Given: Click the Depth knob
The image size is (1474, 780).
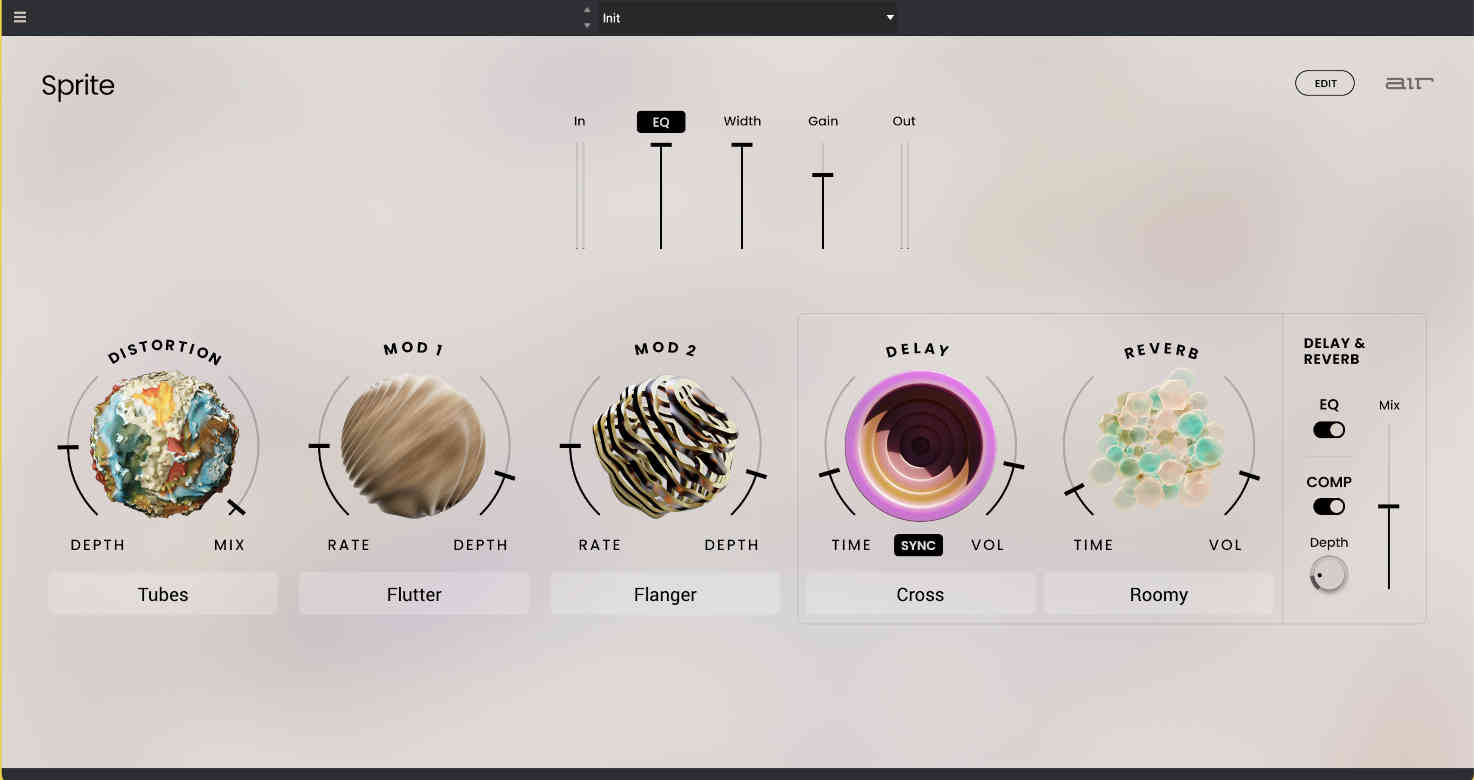Looking at the screenshot, I should [1328, 573].
